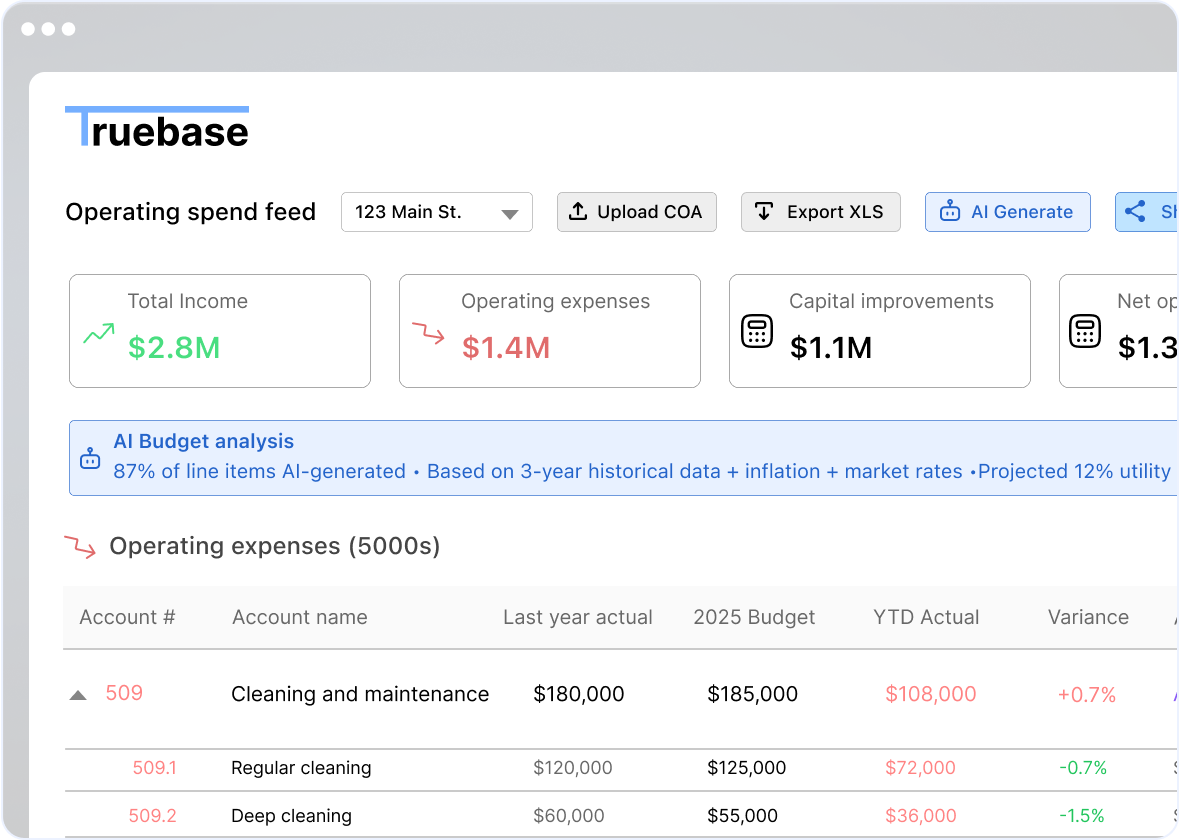
Task: Click the Operating expenses (5000s) section heading
Action: coord(275,546)
